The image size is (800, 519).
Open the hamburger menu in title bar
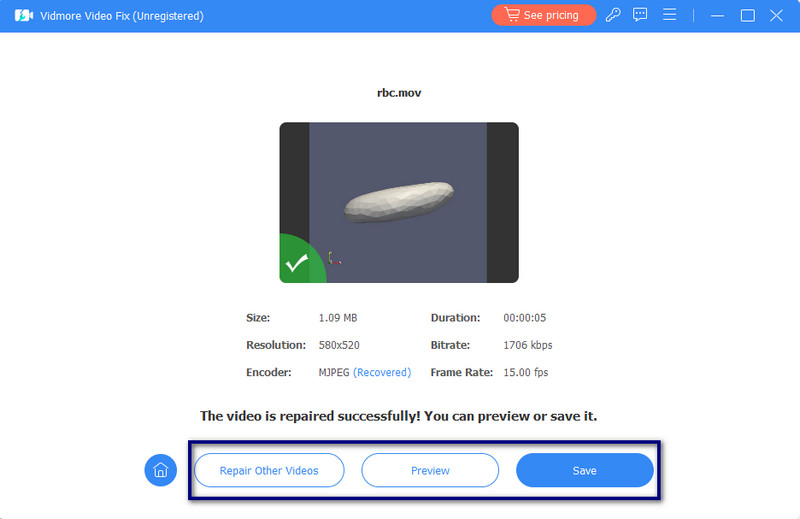point(669,16)
